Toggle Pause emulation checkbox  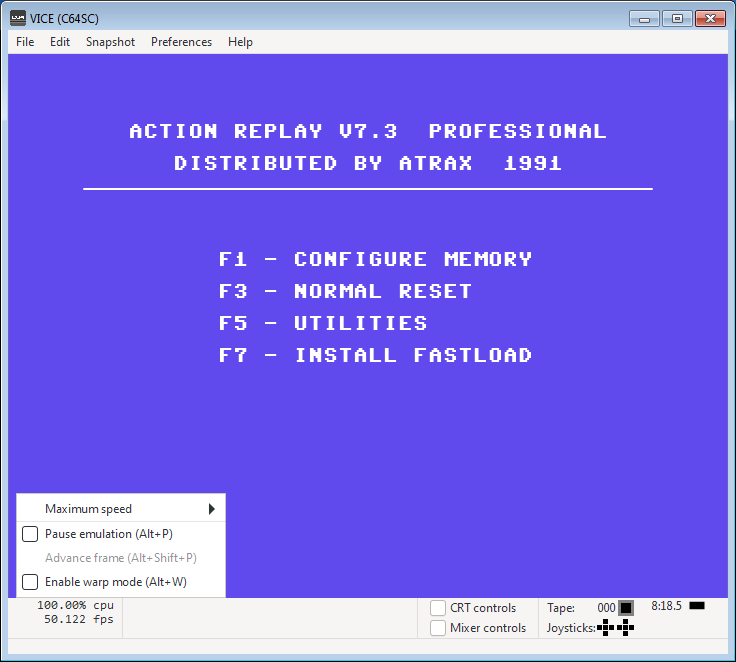[30, 534]
